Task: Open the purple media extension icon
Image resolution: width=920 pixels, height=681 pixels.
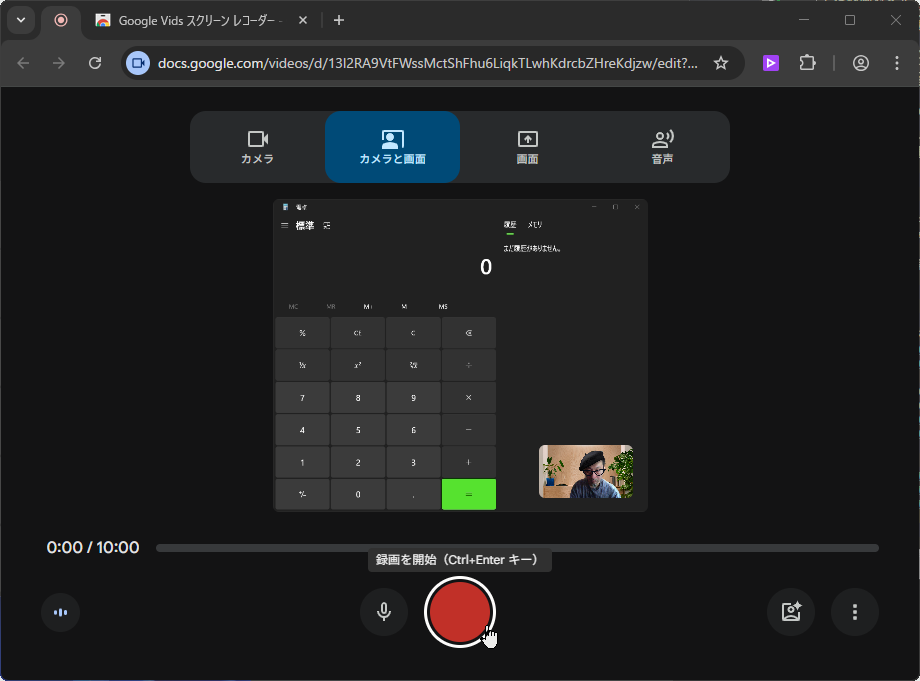Action: 771,63
